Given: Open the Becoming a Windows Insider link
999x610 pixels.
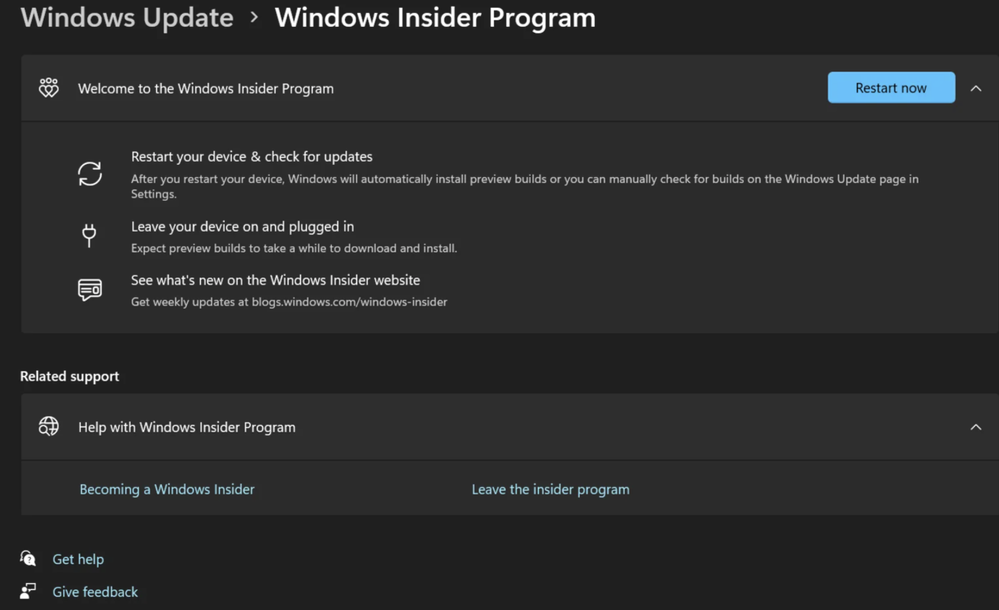Looking at the screenshot, I should [x=167, y=490].
